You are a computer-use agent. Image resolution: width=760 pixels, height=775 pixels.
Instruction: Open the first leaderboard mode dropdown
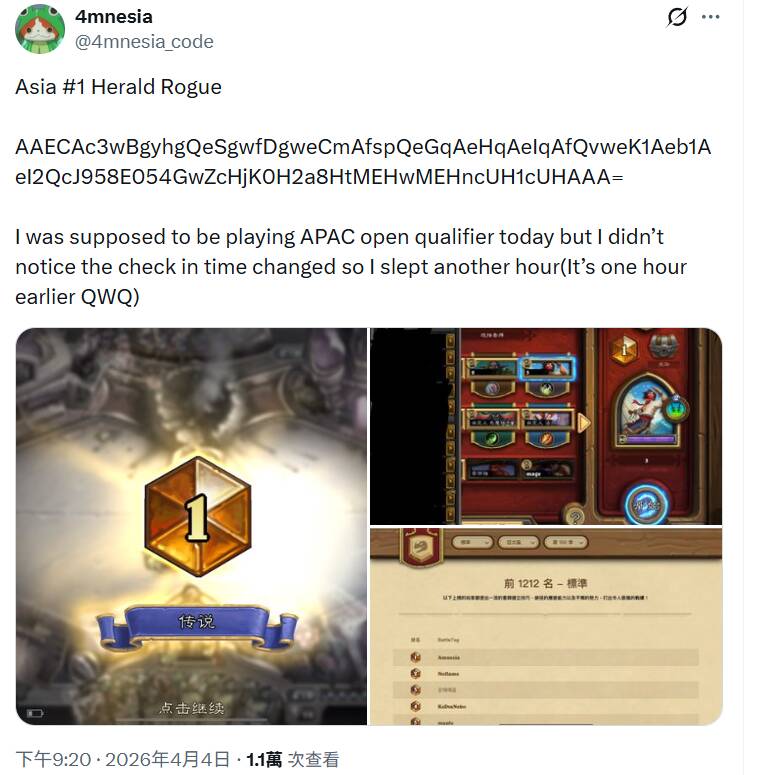(472, 543)
